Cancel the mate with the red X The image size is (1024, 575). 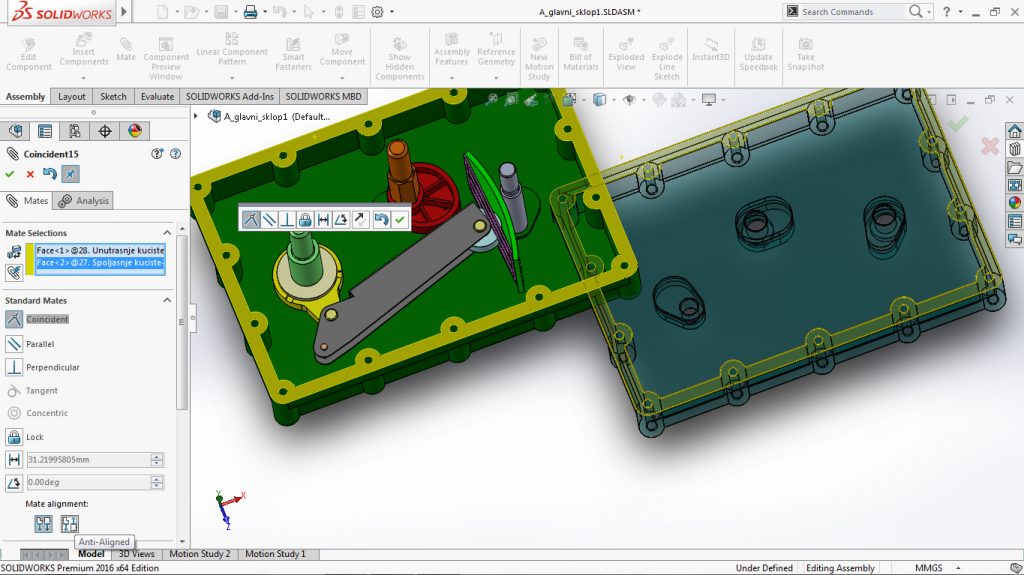tap(30, 174)
